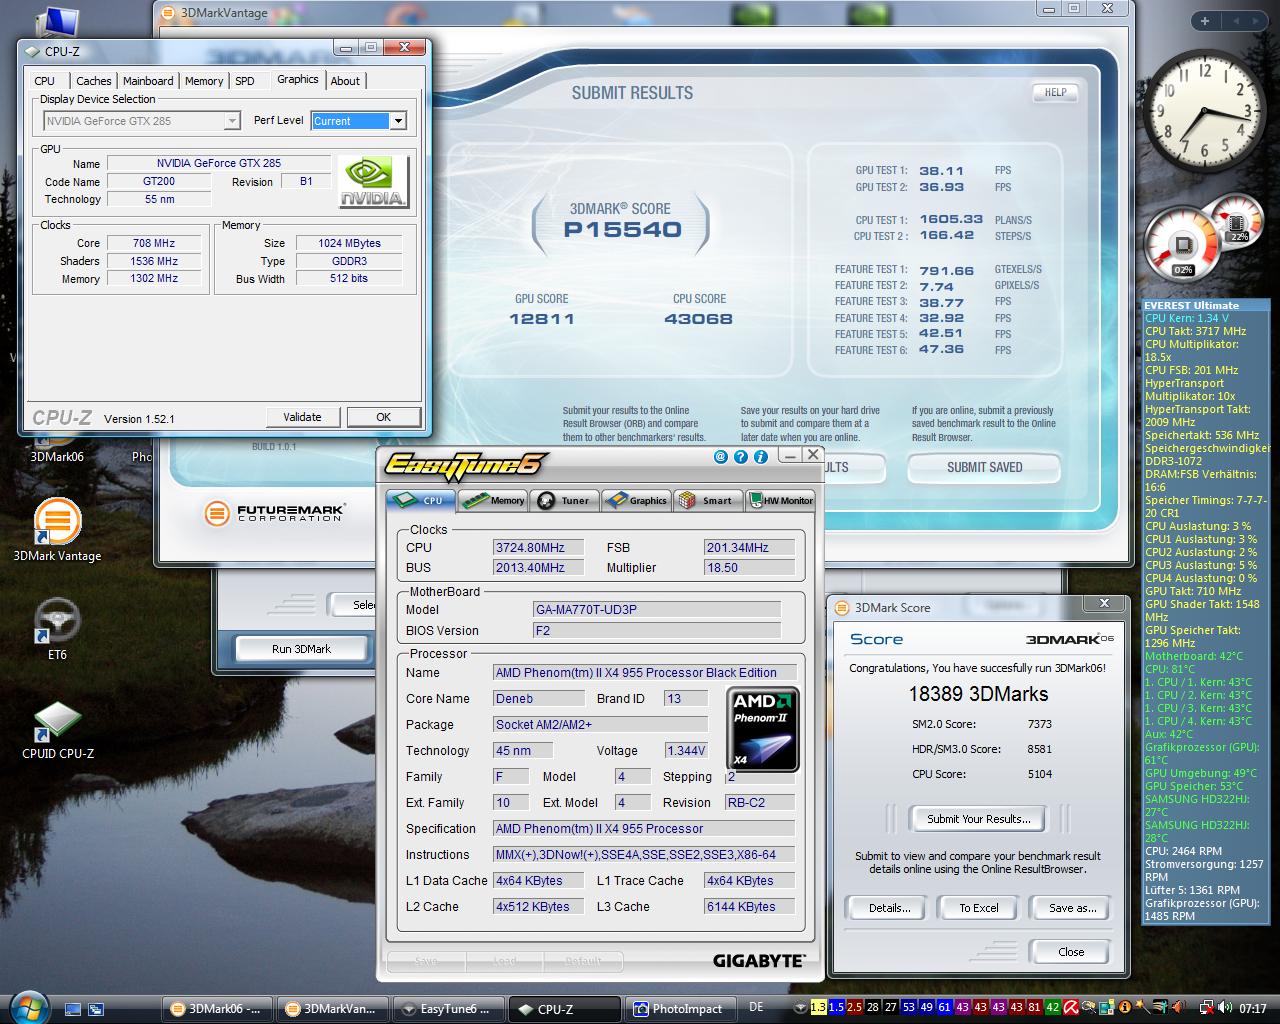The height and width of the screenshot is (1024, 1280).
Task: Open the EasyTune6 Memory tab
Action: coord(493,500)
